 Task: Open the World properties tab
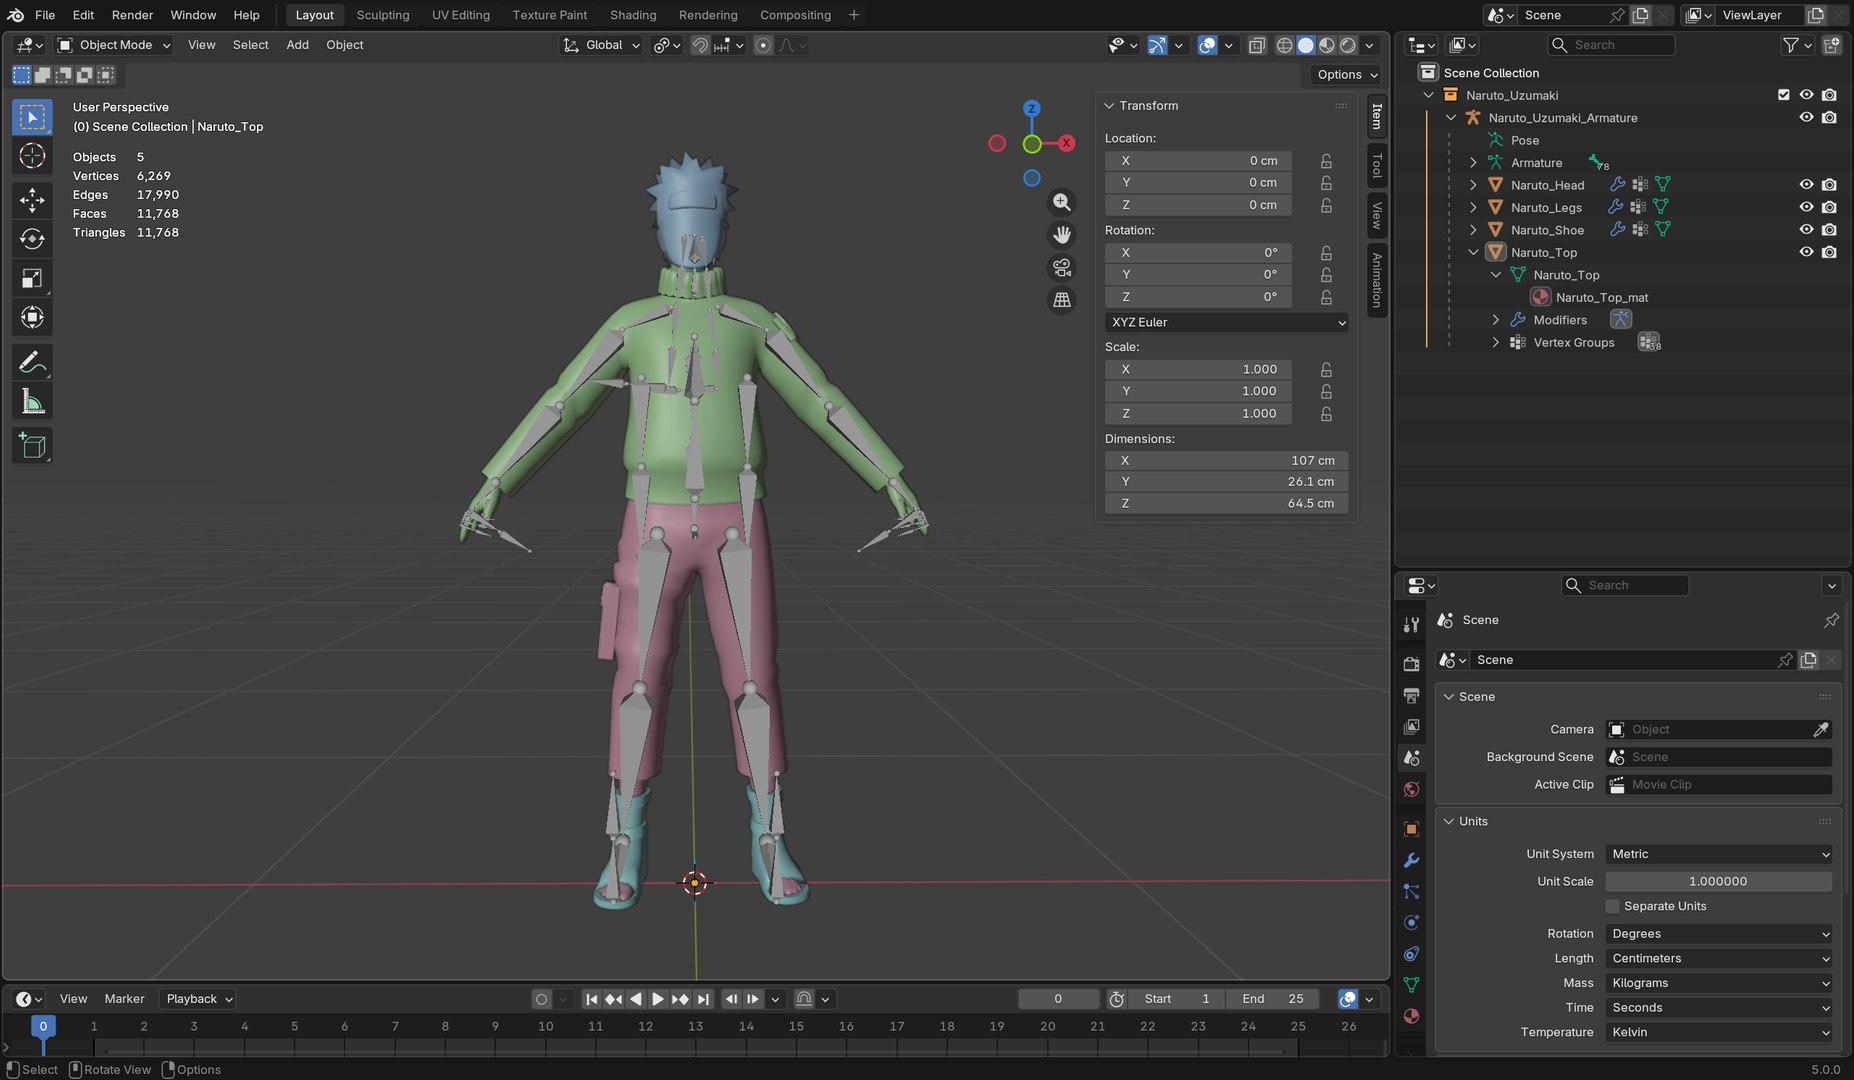(x=1411, y=789)
